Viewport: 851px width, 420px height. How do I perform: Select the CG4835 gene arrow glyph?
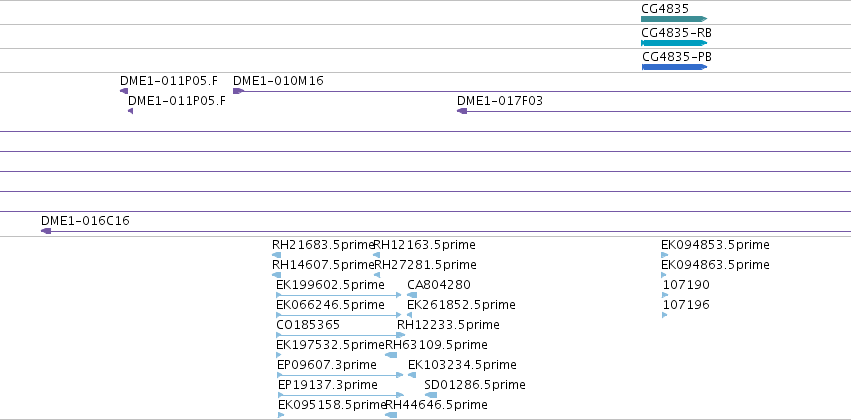[x=674, y=19]
